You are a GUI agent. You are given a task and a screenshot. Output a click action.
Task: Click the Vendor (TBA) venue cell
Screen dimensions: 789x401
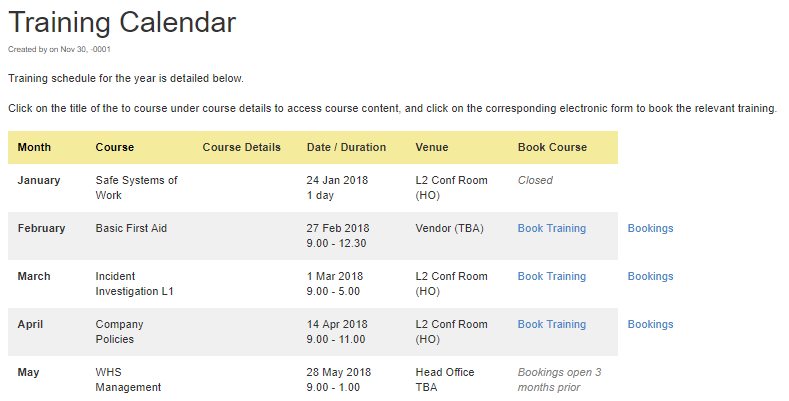point(449,228)
